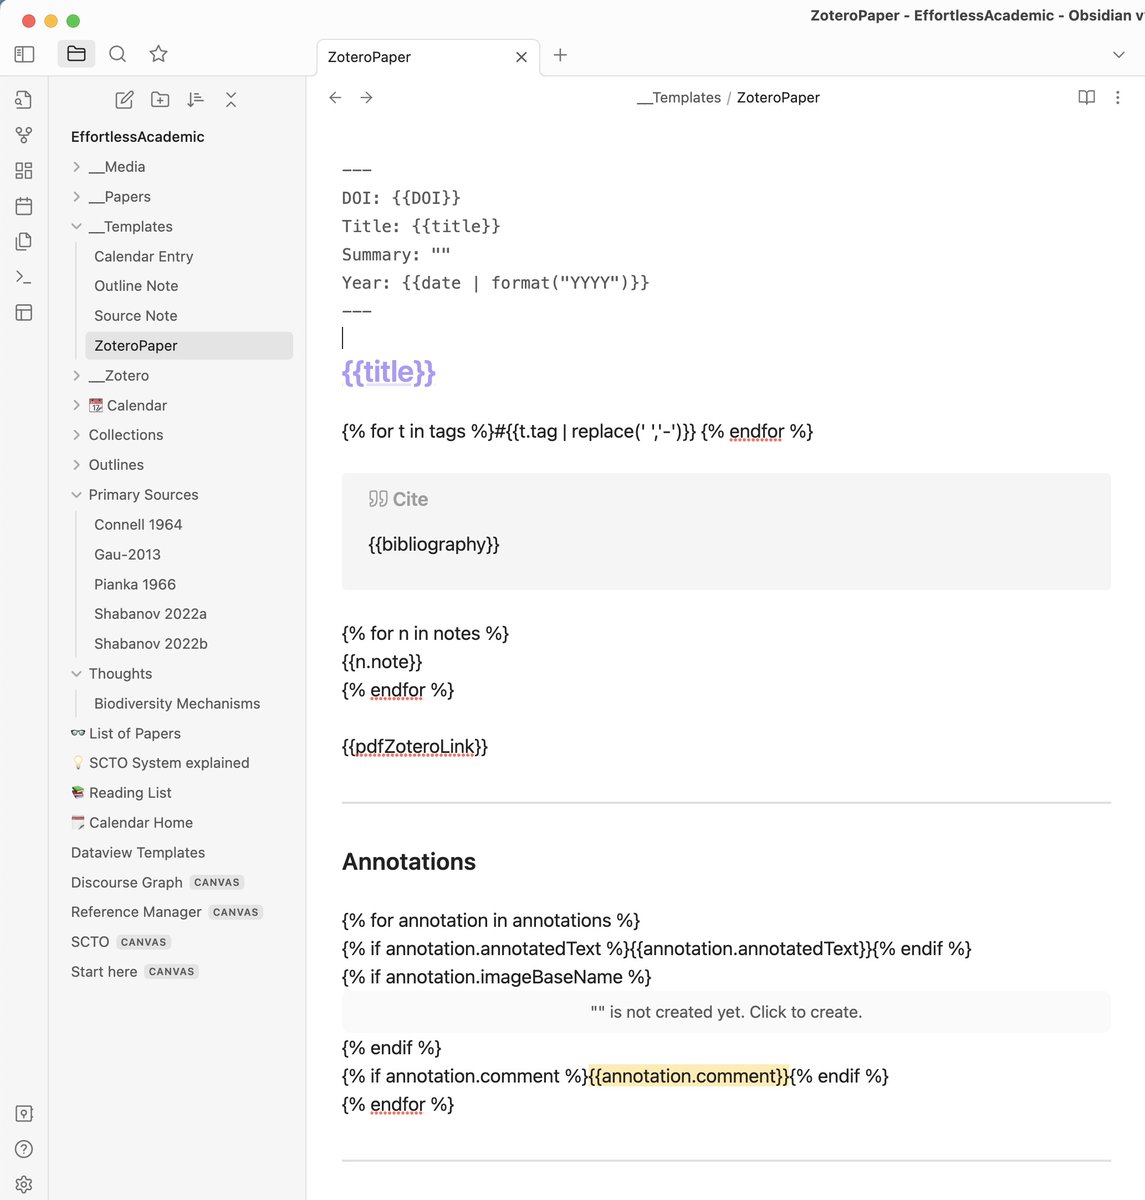Click the layout table icon in ribbon
The width and height of the screenshot is (1145, 1200).
pyautogui.click(x=24, y=312)
